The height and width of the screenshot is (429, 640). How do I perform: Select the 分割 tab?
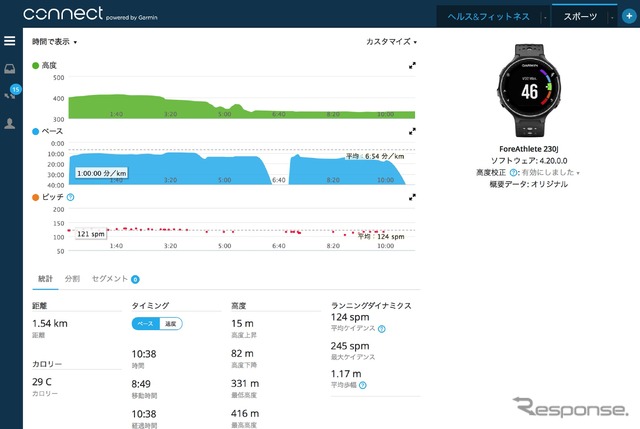point(72,279)
